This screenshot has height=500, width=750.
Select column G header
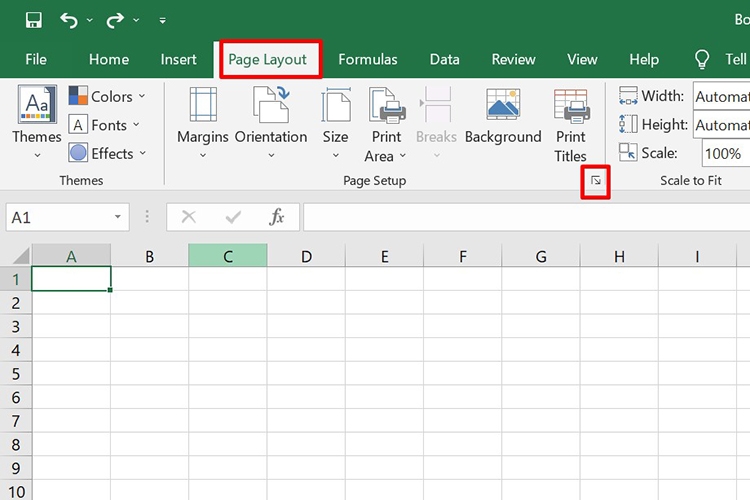coord(541,256)
